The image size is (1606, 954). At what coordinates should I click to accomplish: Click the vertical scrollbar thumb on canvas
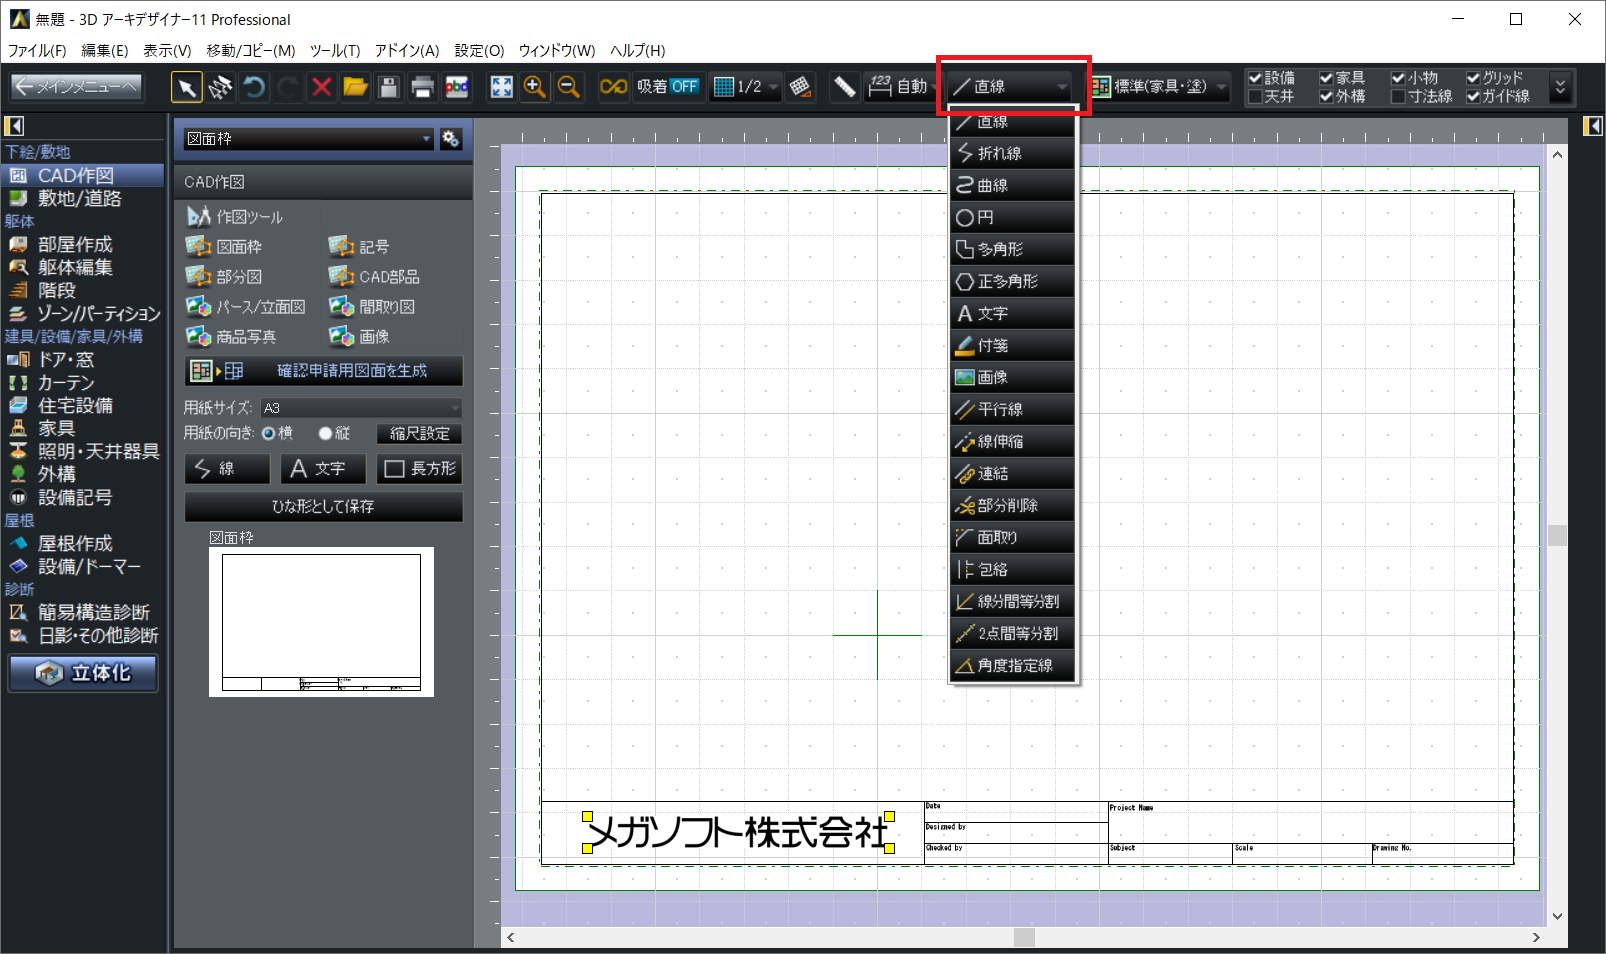click(x=1557, y=535)
